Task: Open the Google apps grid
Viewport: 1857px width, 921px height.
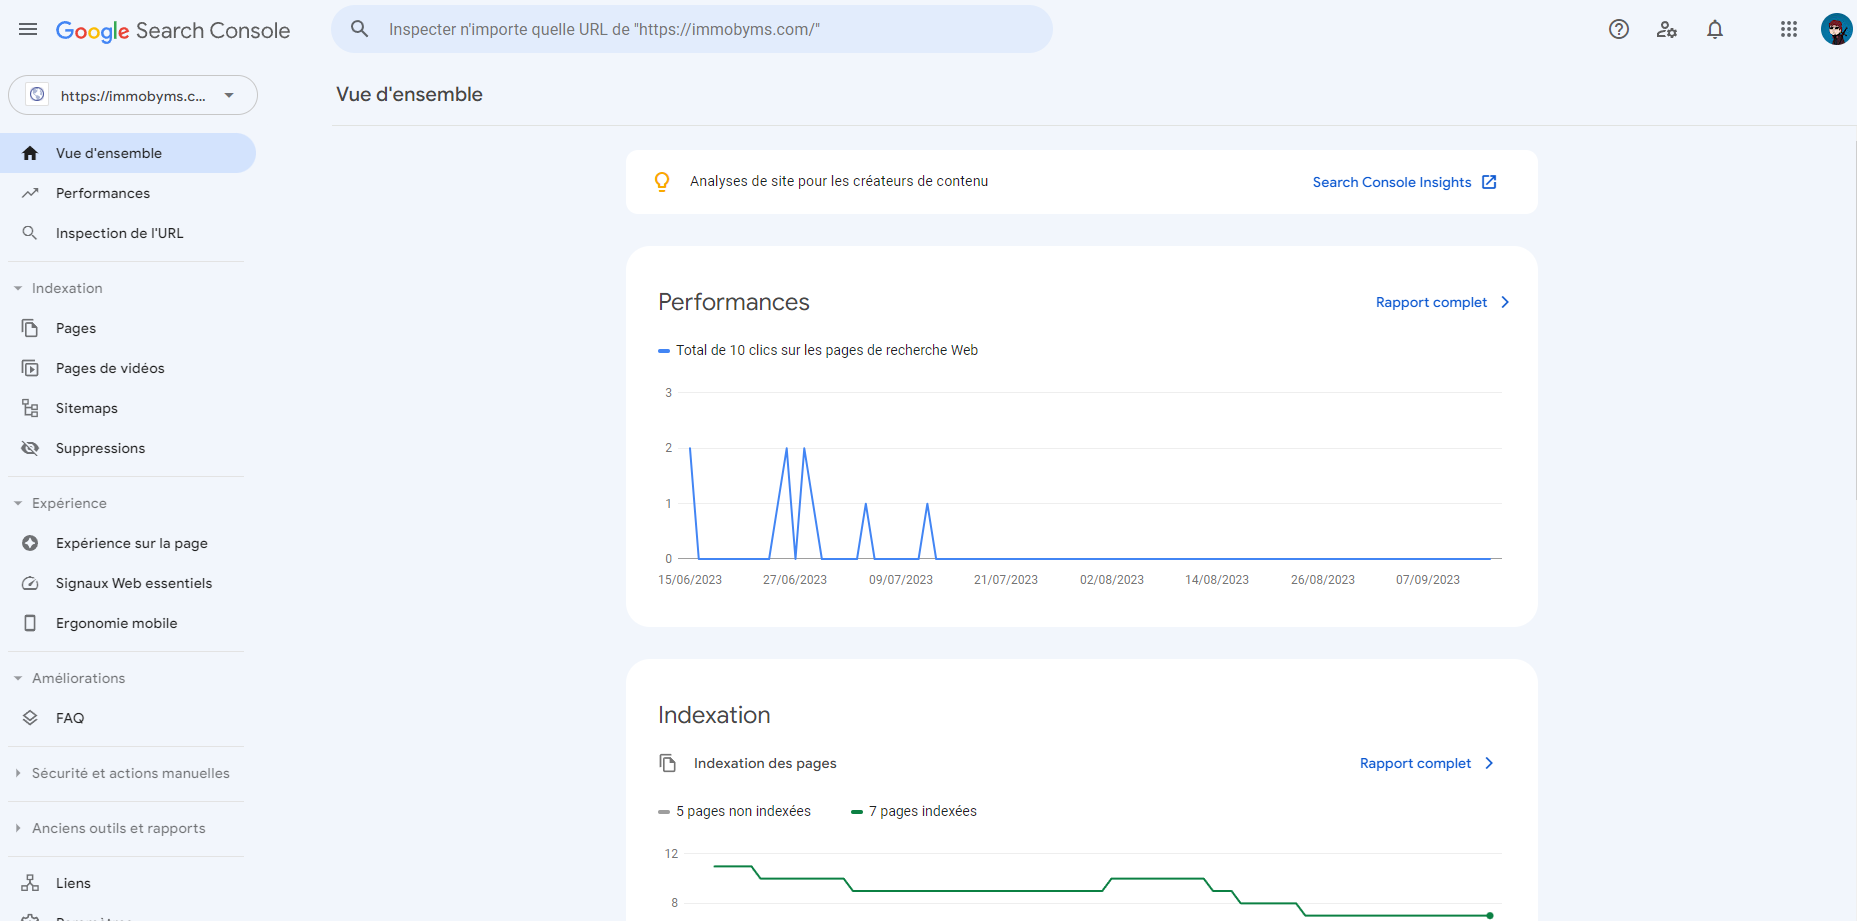Action: pyautogui.click(x=1788, y=30)
